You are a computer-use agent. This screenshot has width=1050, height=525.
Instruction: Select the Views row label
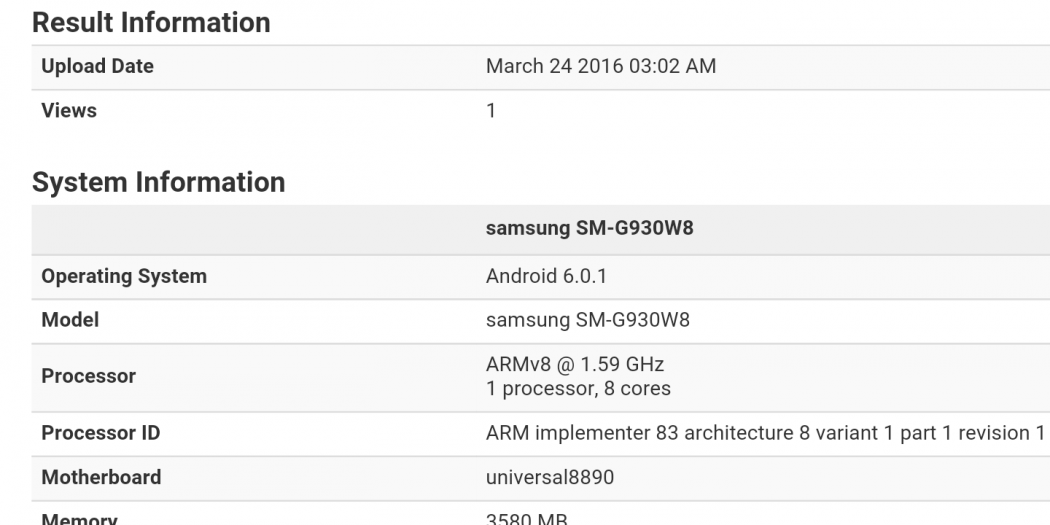69,111
